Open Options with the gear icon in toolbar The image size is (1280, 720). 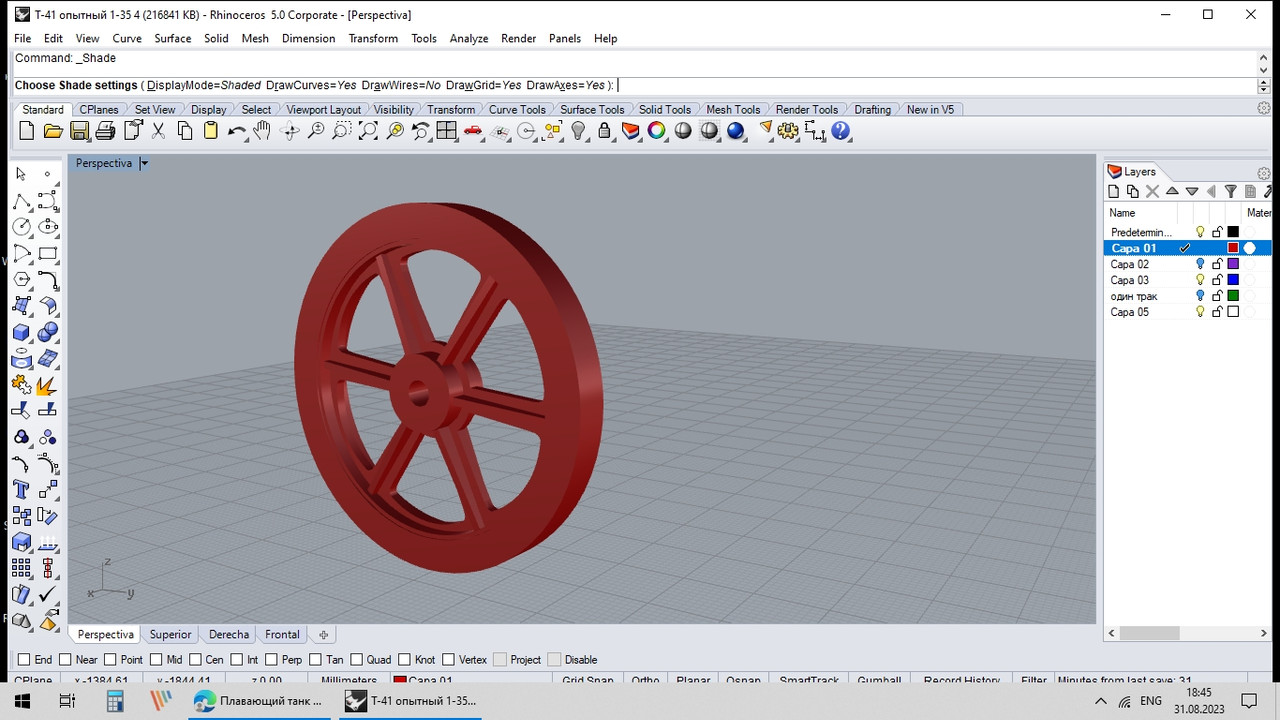[x=788, y=131]
